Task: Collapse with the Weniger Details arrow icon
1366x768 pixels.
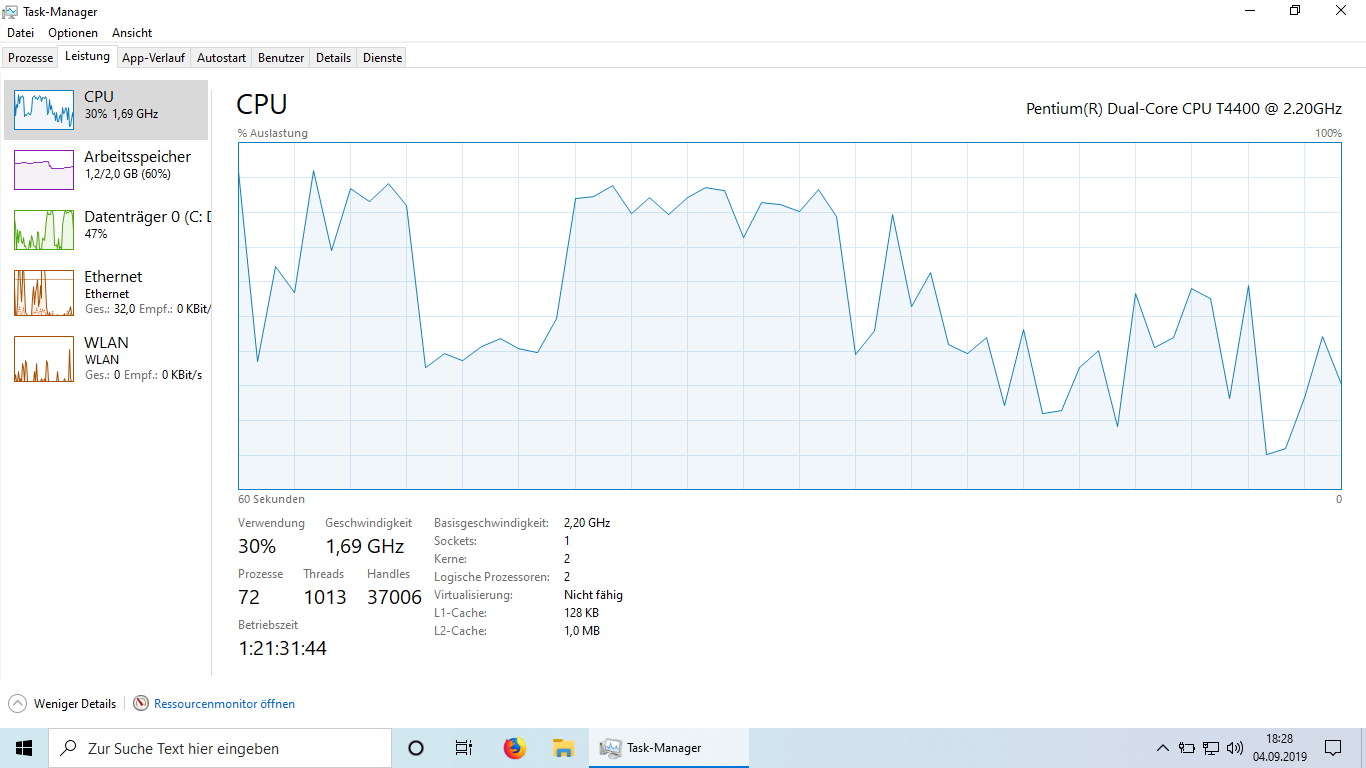Action: [x=17, y=704]
